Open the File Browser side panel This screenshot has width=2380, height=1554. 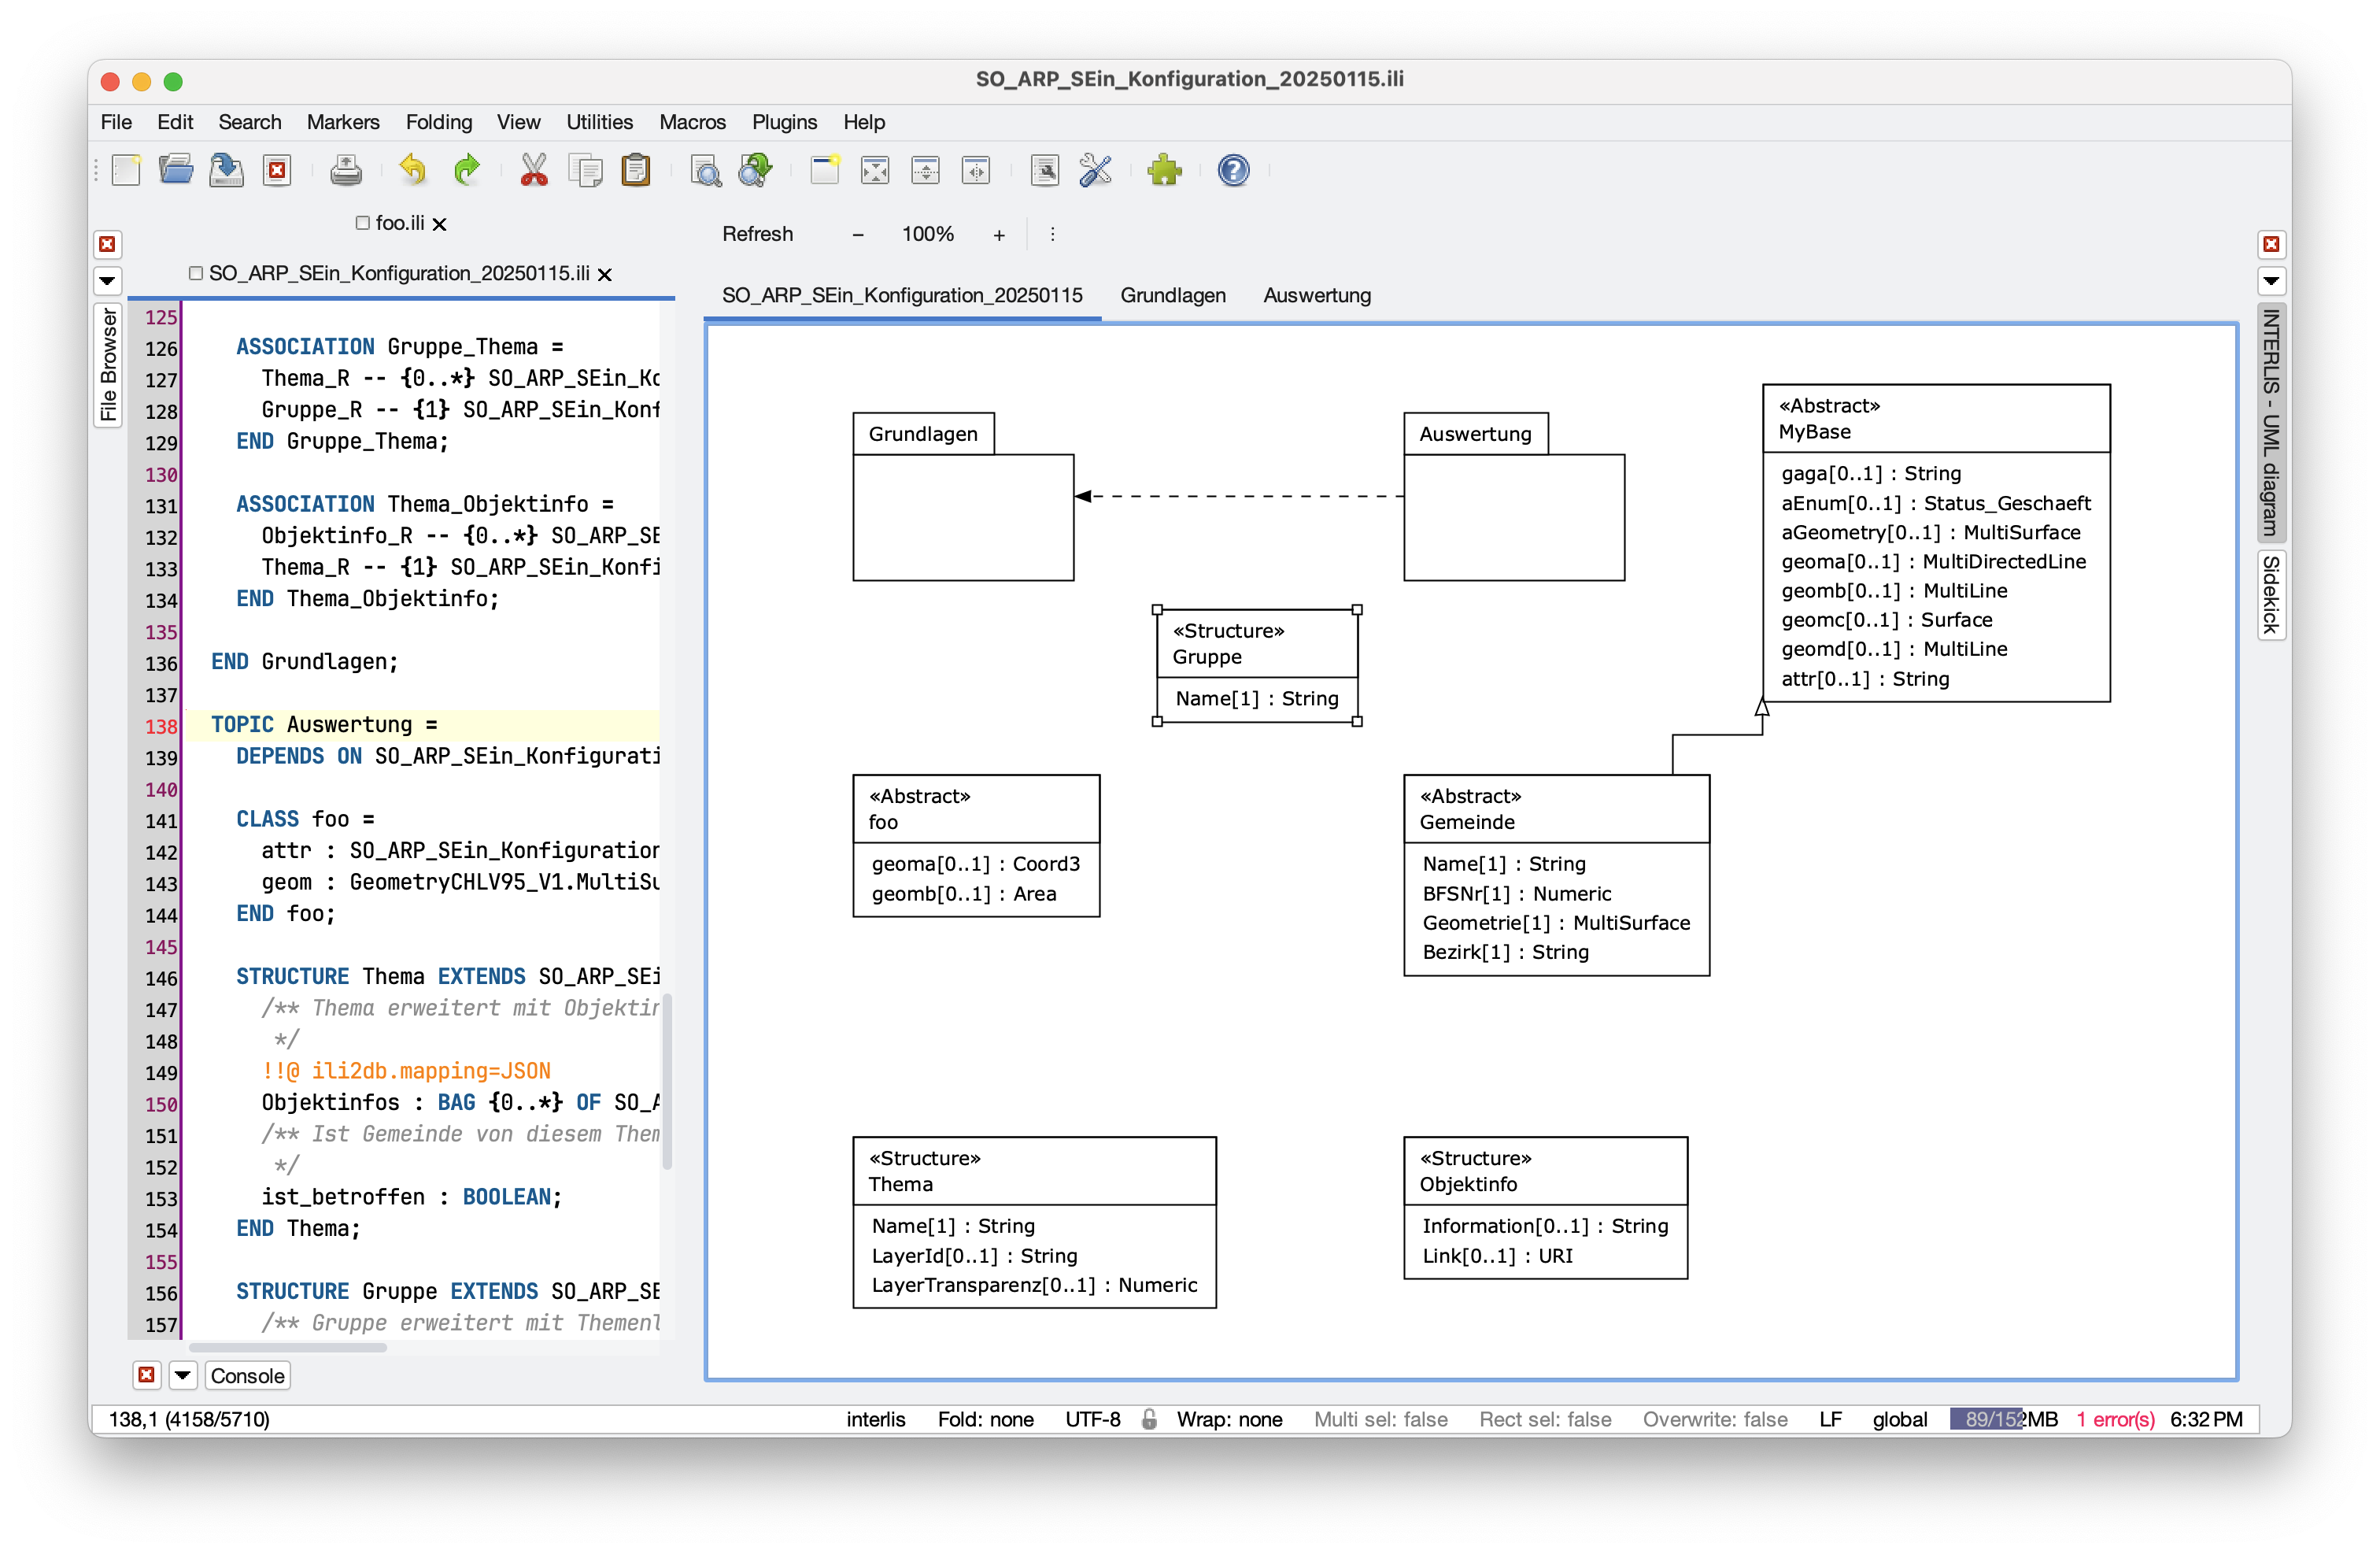108,364
